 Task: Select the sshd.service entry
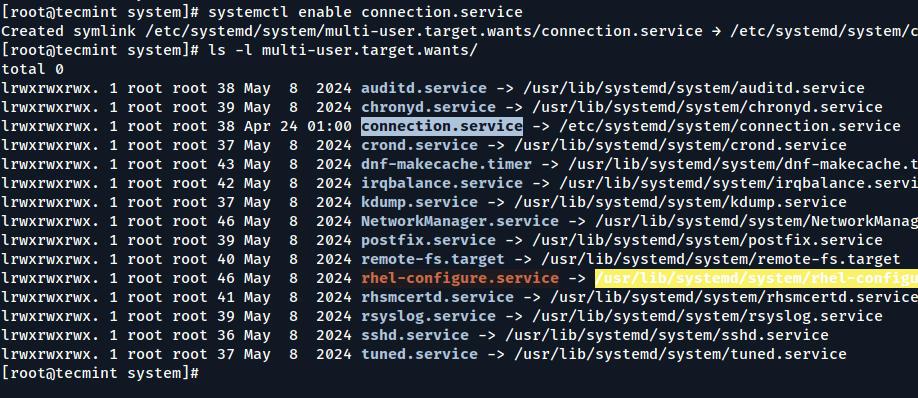(x=415, y=335)
